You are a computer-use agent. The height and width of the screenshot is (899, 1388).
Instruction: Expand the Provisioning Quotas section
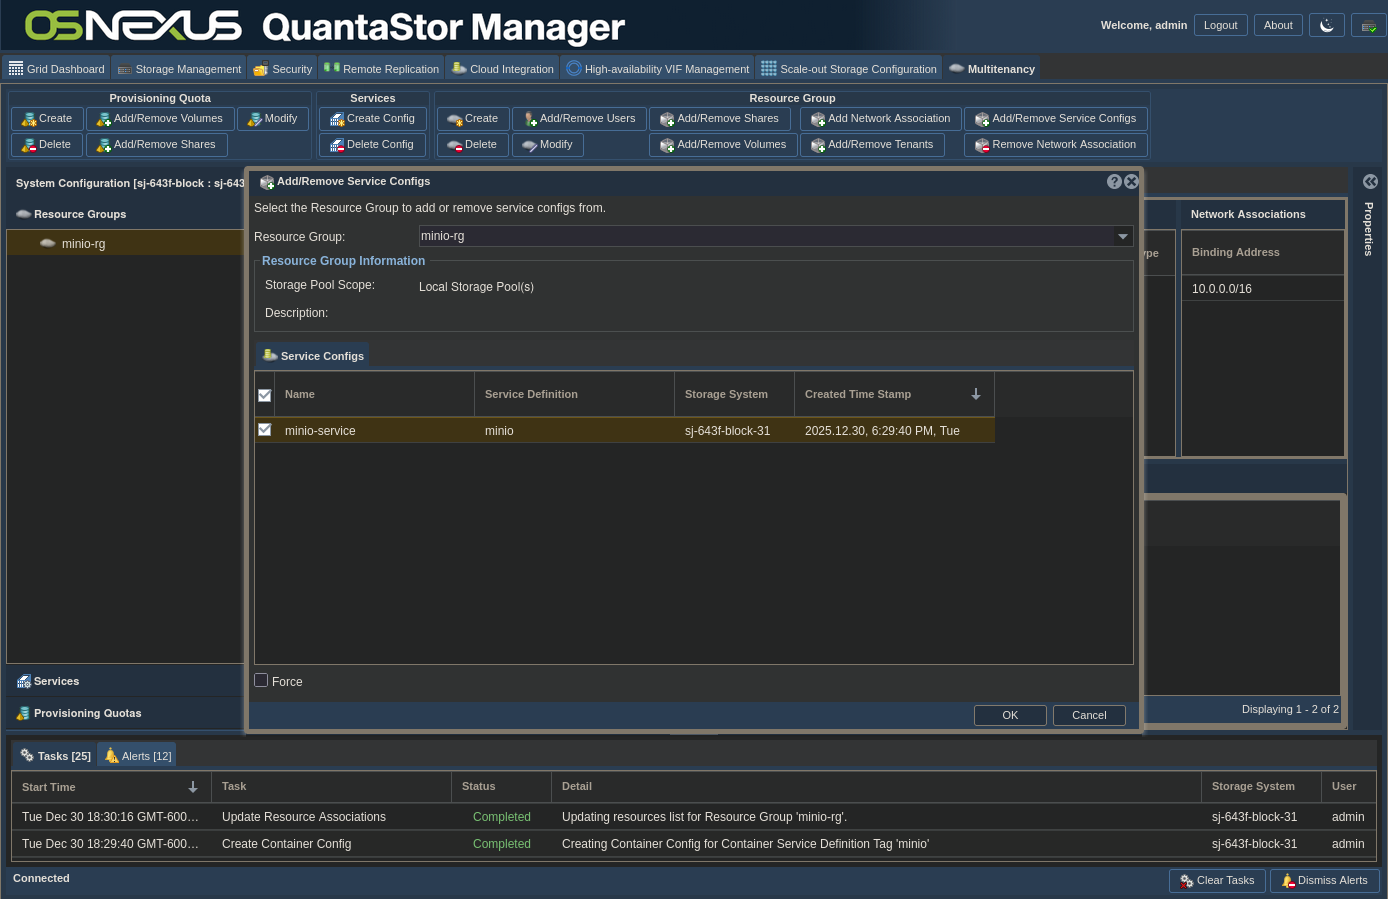click(x=87, y=713)
